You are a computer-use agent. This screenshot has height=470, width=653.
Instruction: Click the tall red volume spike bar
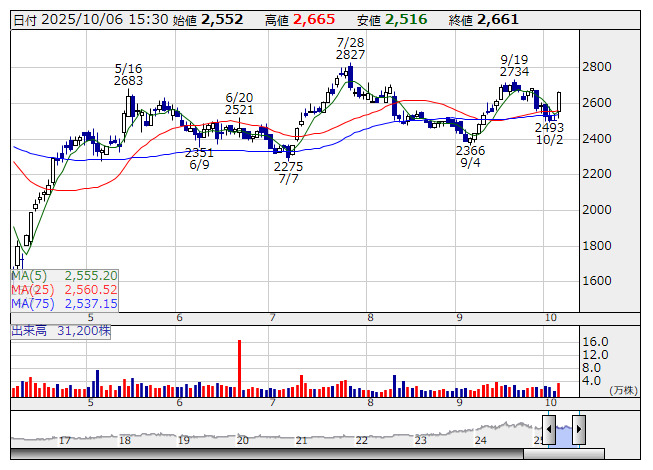click(x=239, y=368)
